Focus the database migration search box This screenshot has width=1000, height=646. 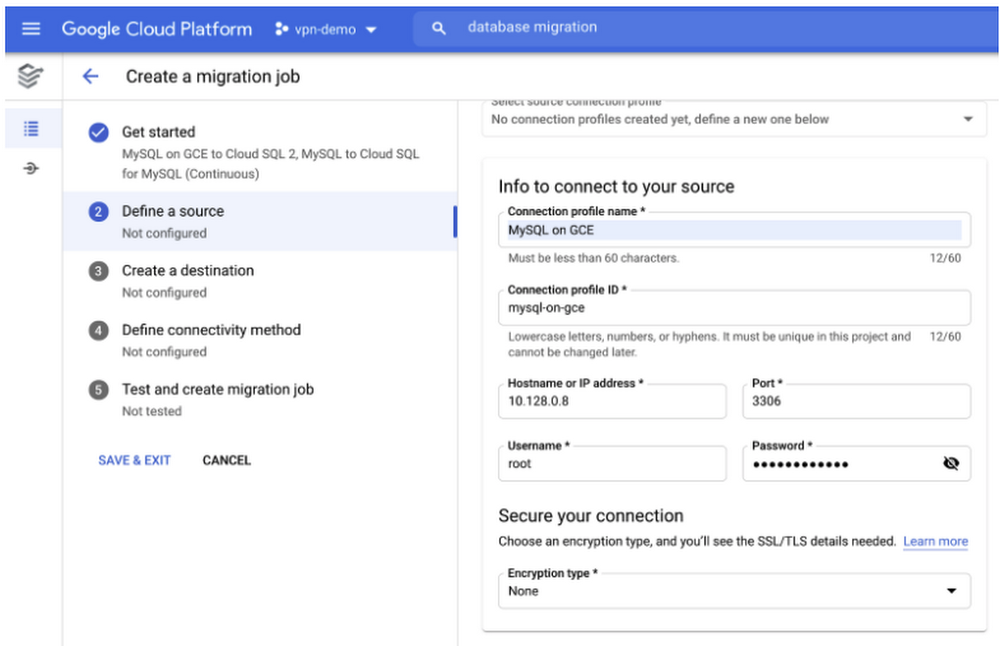(705, 28)
